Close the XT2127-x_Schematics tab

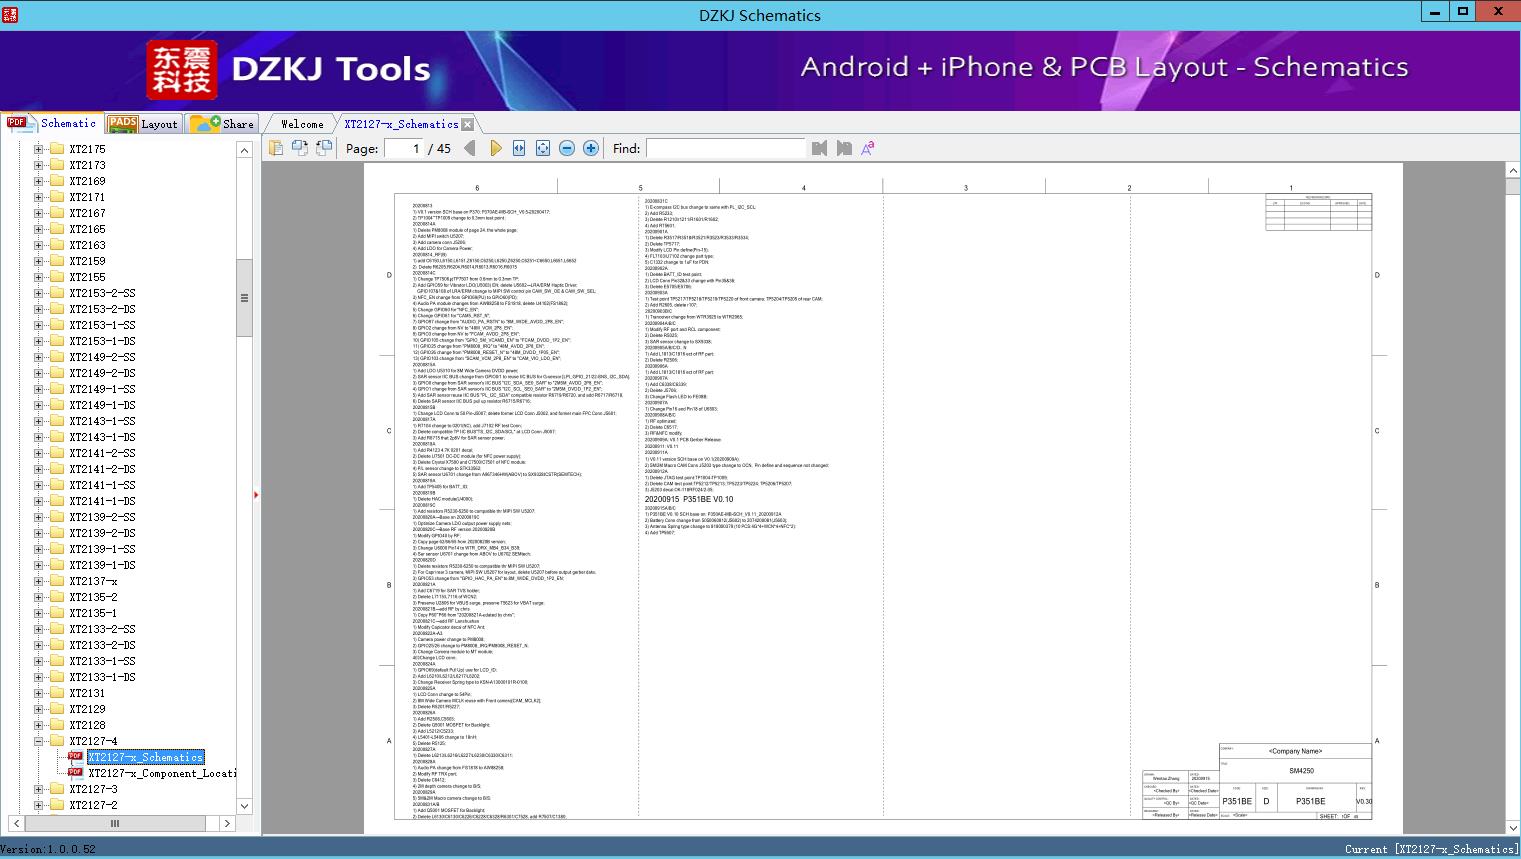[x=467, y=124]
